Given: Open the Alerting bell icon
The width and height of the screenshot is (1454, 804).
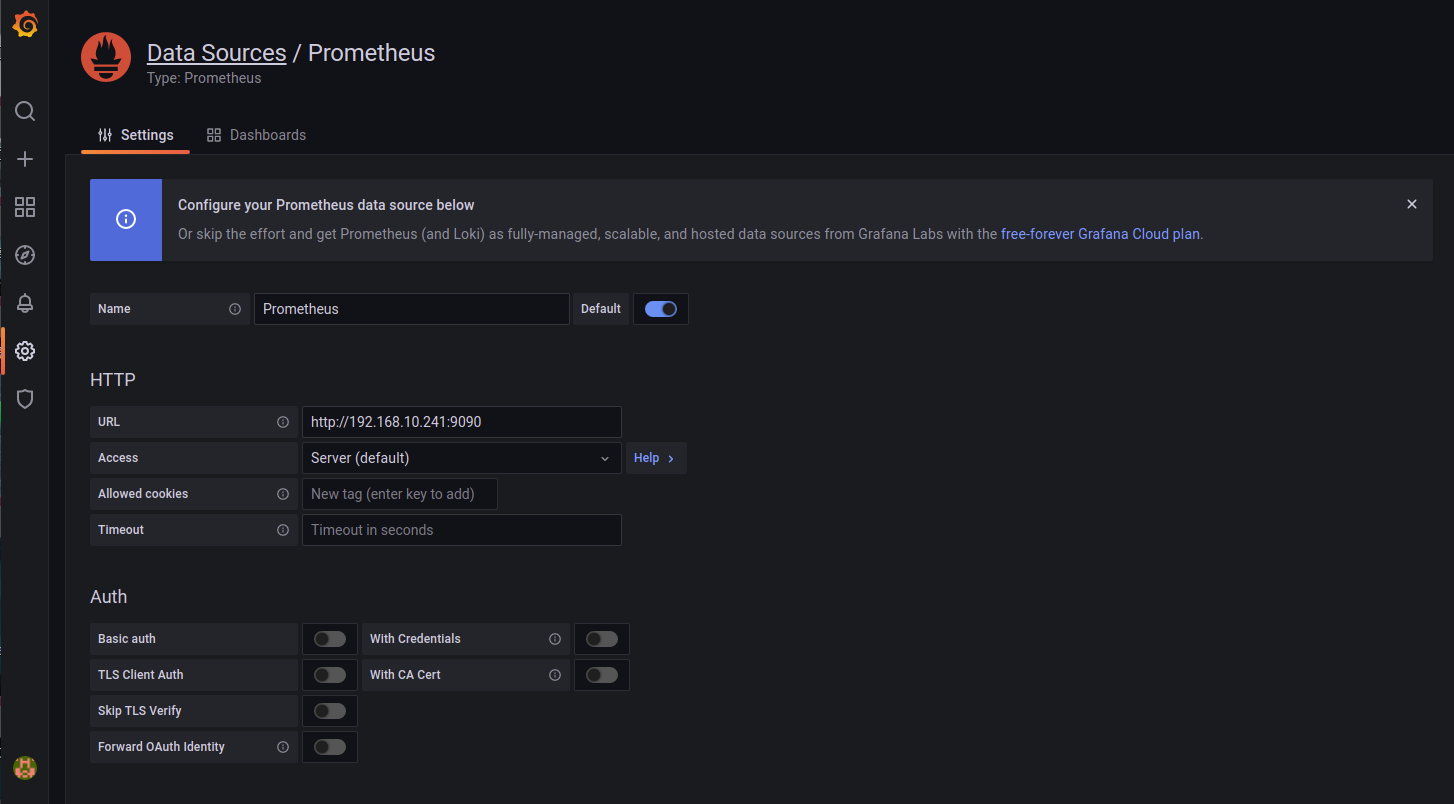Looking at the screenshot, I should 25,303.
